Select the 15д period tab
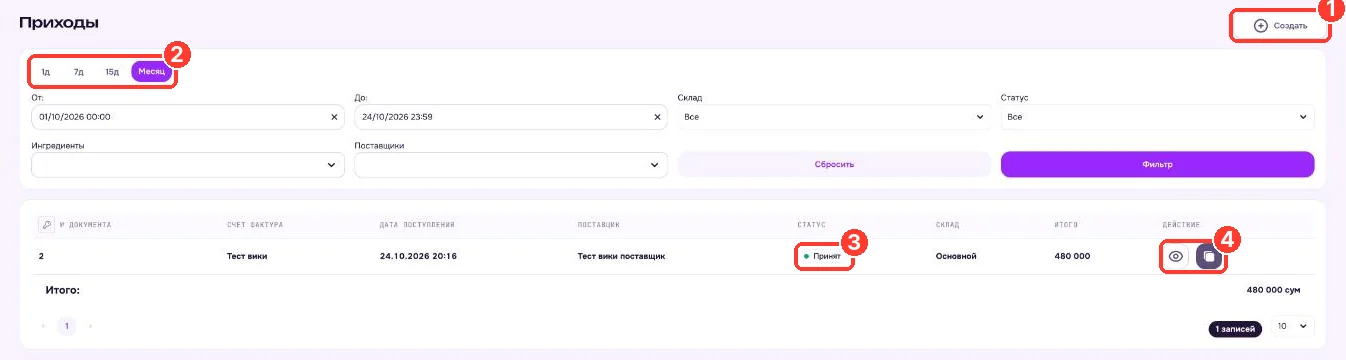1346x360 pixels. pyautogui.click(x=112, y=72)
